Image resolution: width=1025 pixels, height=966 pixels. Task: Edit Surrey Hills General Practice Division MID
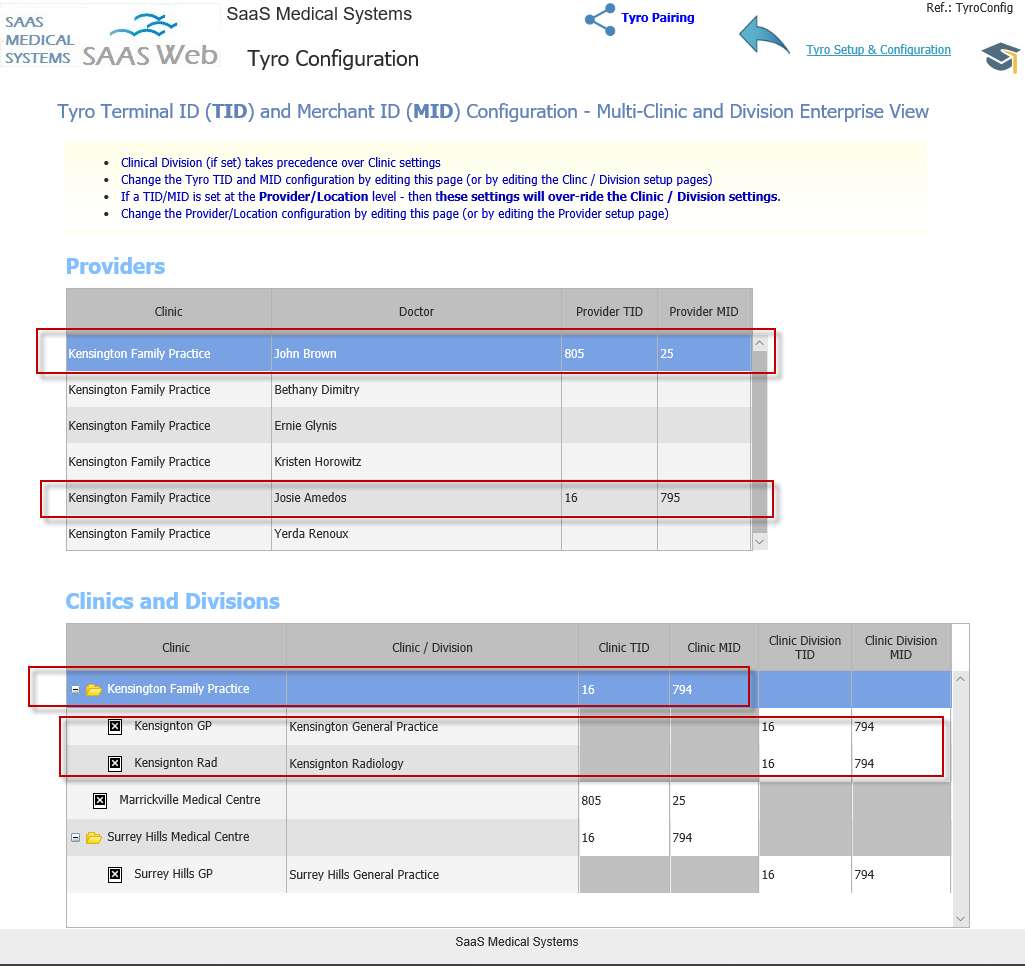pos(901,874)
